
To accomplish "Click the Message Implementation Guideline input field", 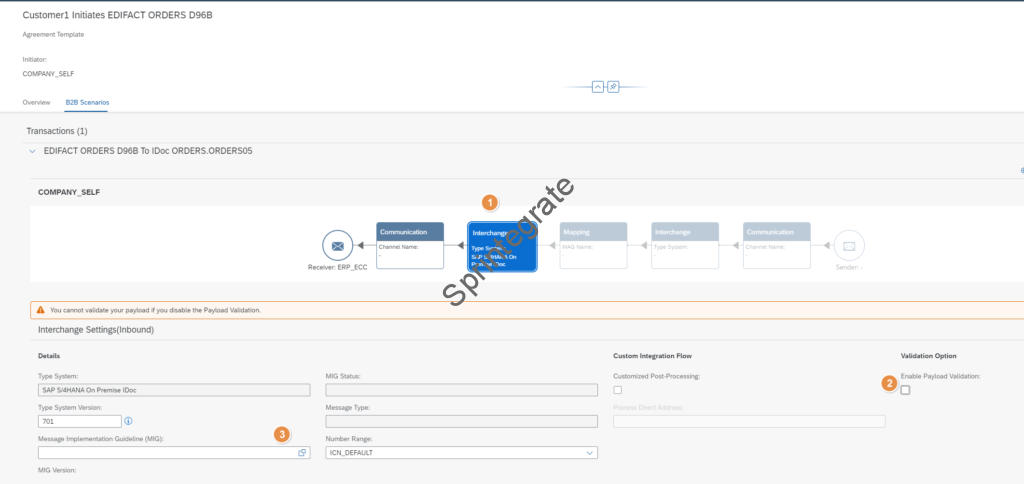I will (x=165, y=453).
